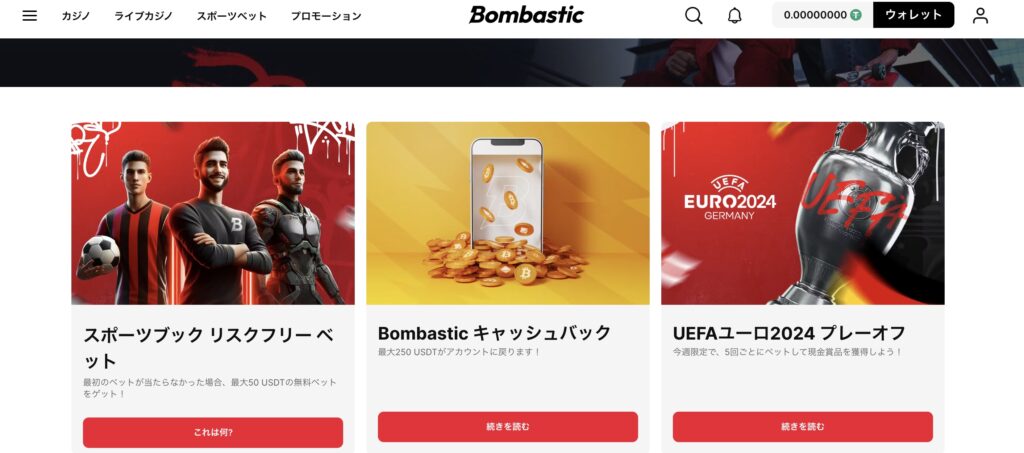Viewport: 1024px width, 453px height.
Task: Open the スポーツベット menu item
Action: pos(232,16)
